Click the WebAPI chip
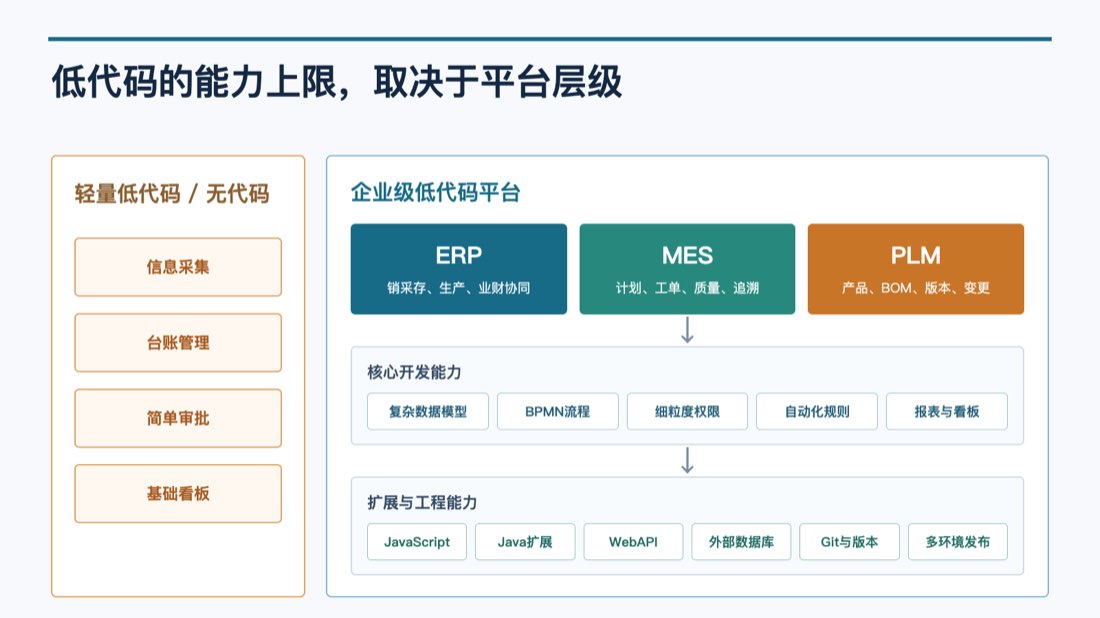This screenshot has width=1100, height=618. pyautogui.click(x=633, y=542)
